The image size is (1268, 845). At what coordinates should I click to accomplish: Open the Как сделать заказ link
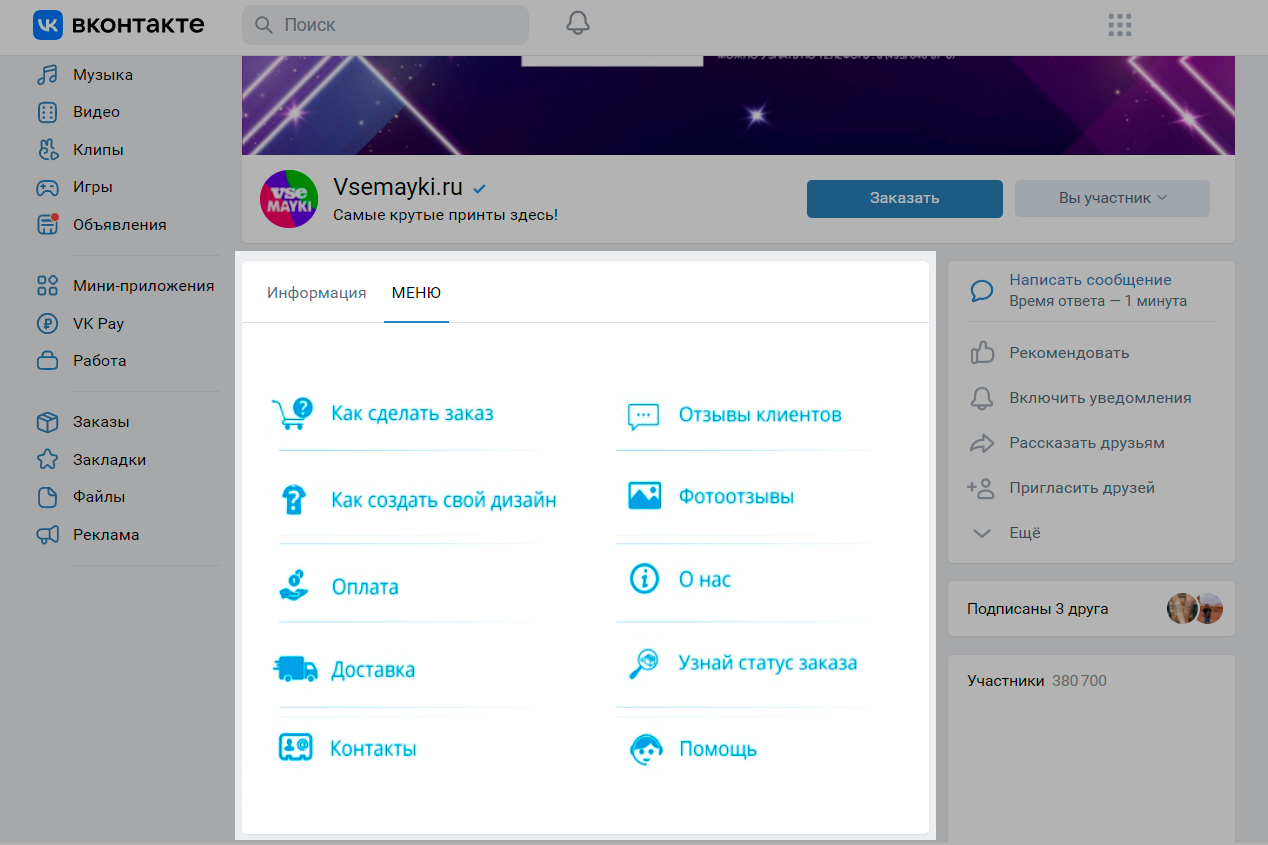click(x=412, y=413)
